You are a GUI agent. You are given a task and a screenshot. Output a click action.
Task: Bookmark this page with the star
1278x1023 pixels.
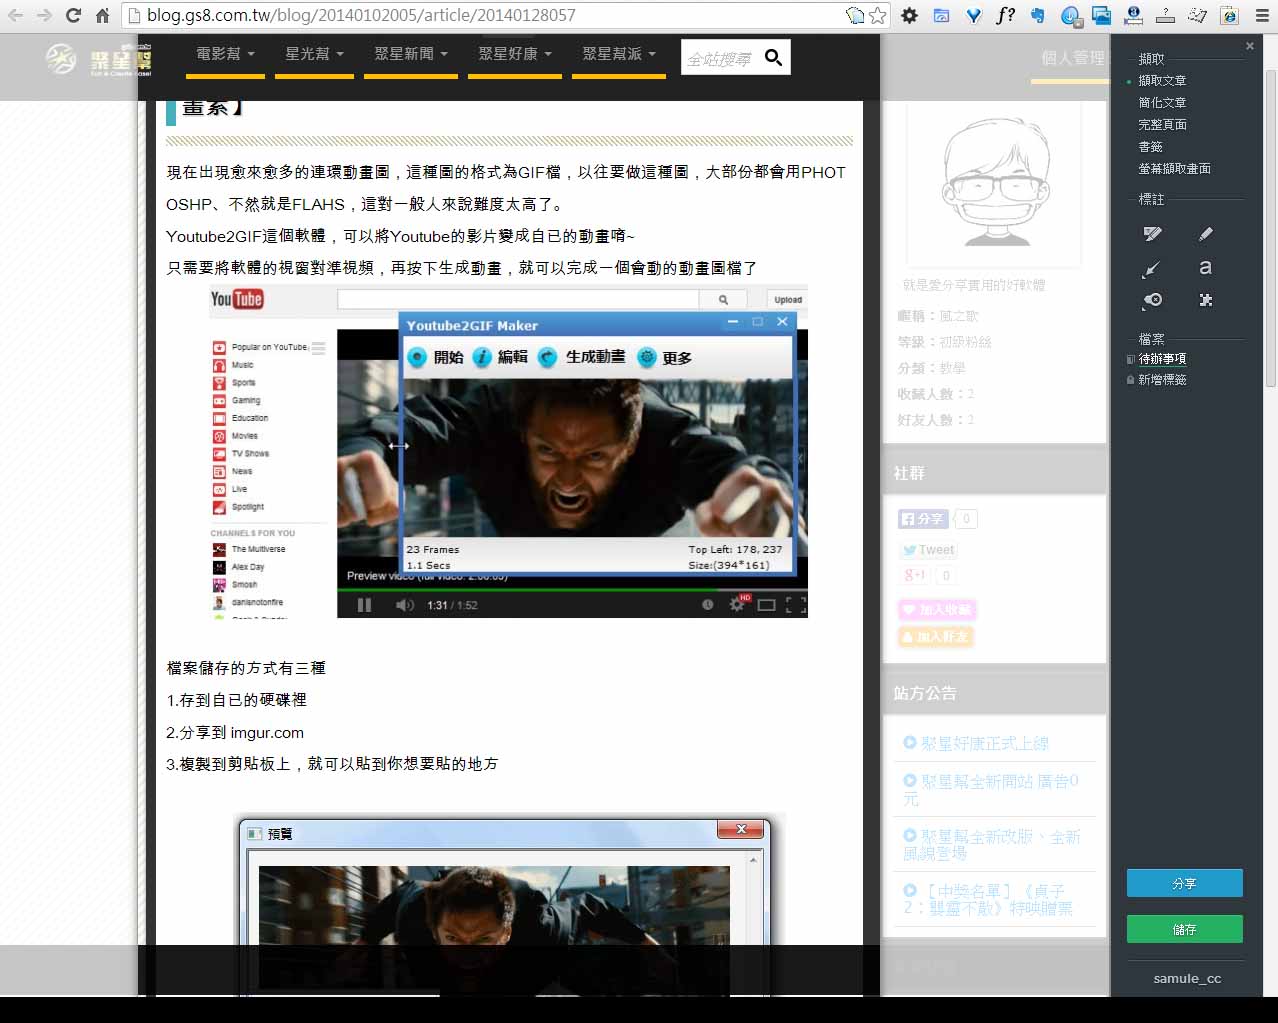tap(878, 15)
